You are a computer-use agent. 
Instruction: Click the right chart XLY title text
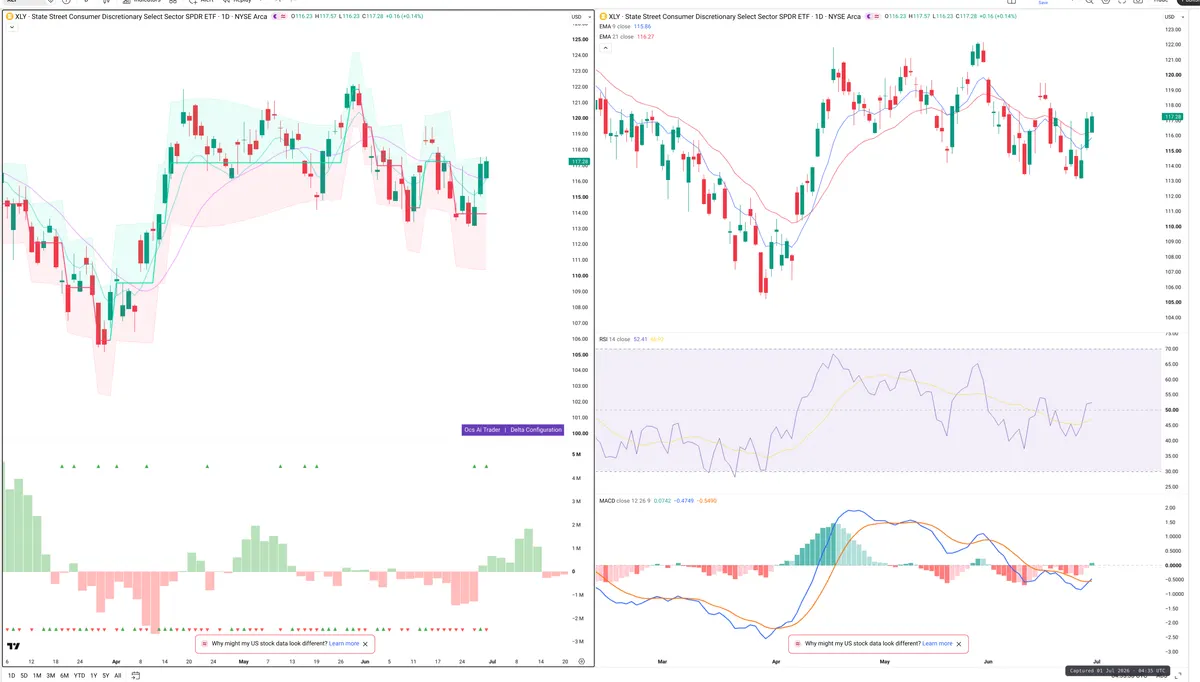[735, 16]
